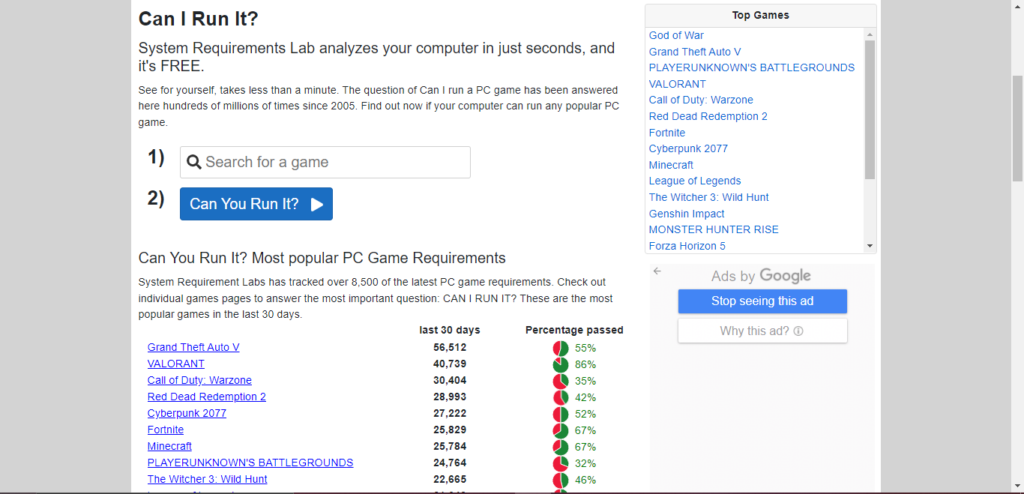Click the page vertical scrollbar thumb

(1017, 128)
